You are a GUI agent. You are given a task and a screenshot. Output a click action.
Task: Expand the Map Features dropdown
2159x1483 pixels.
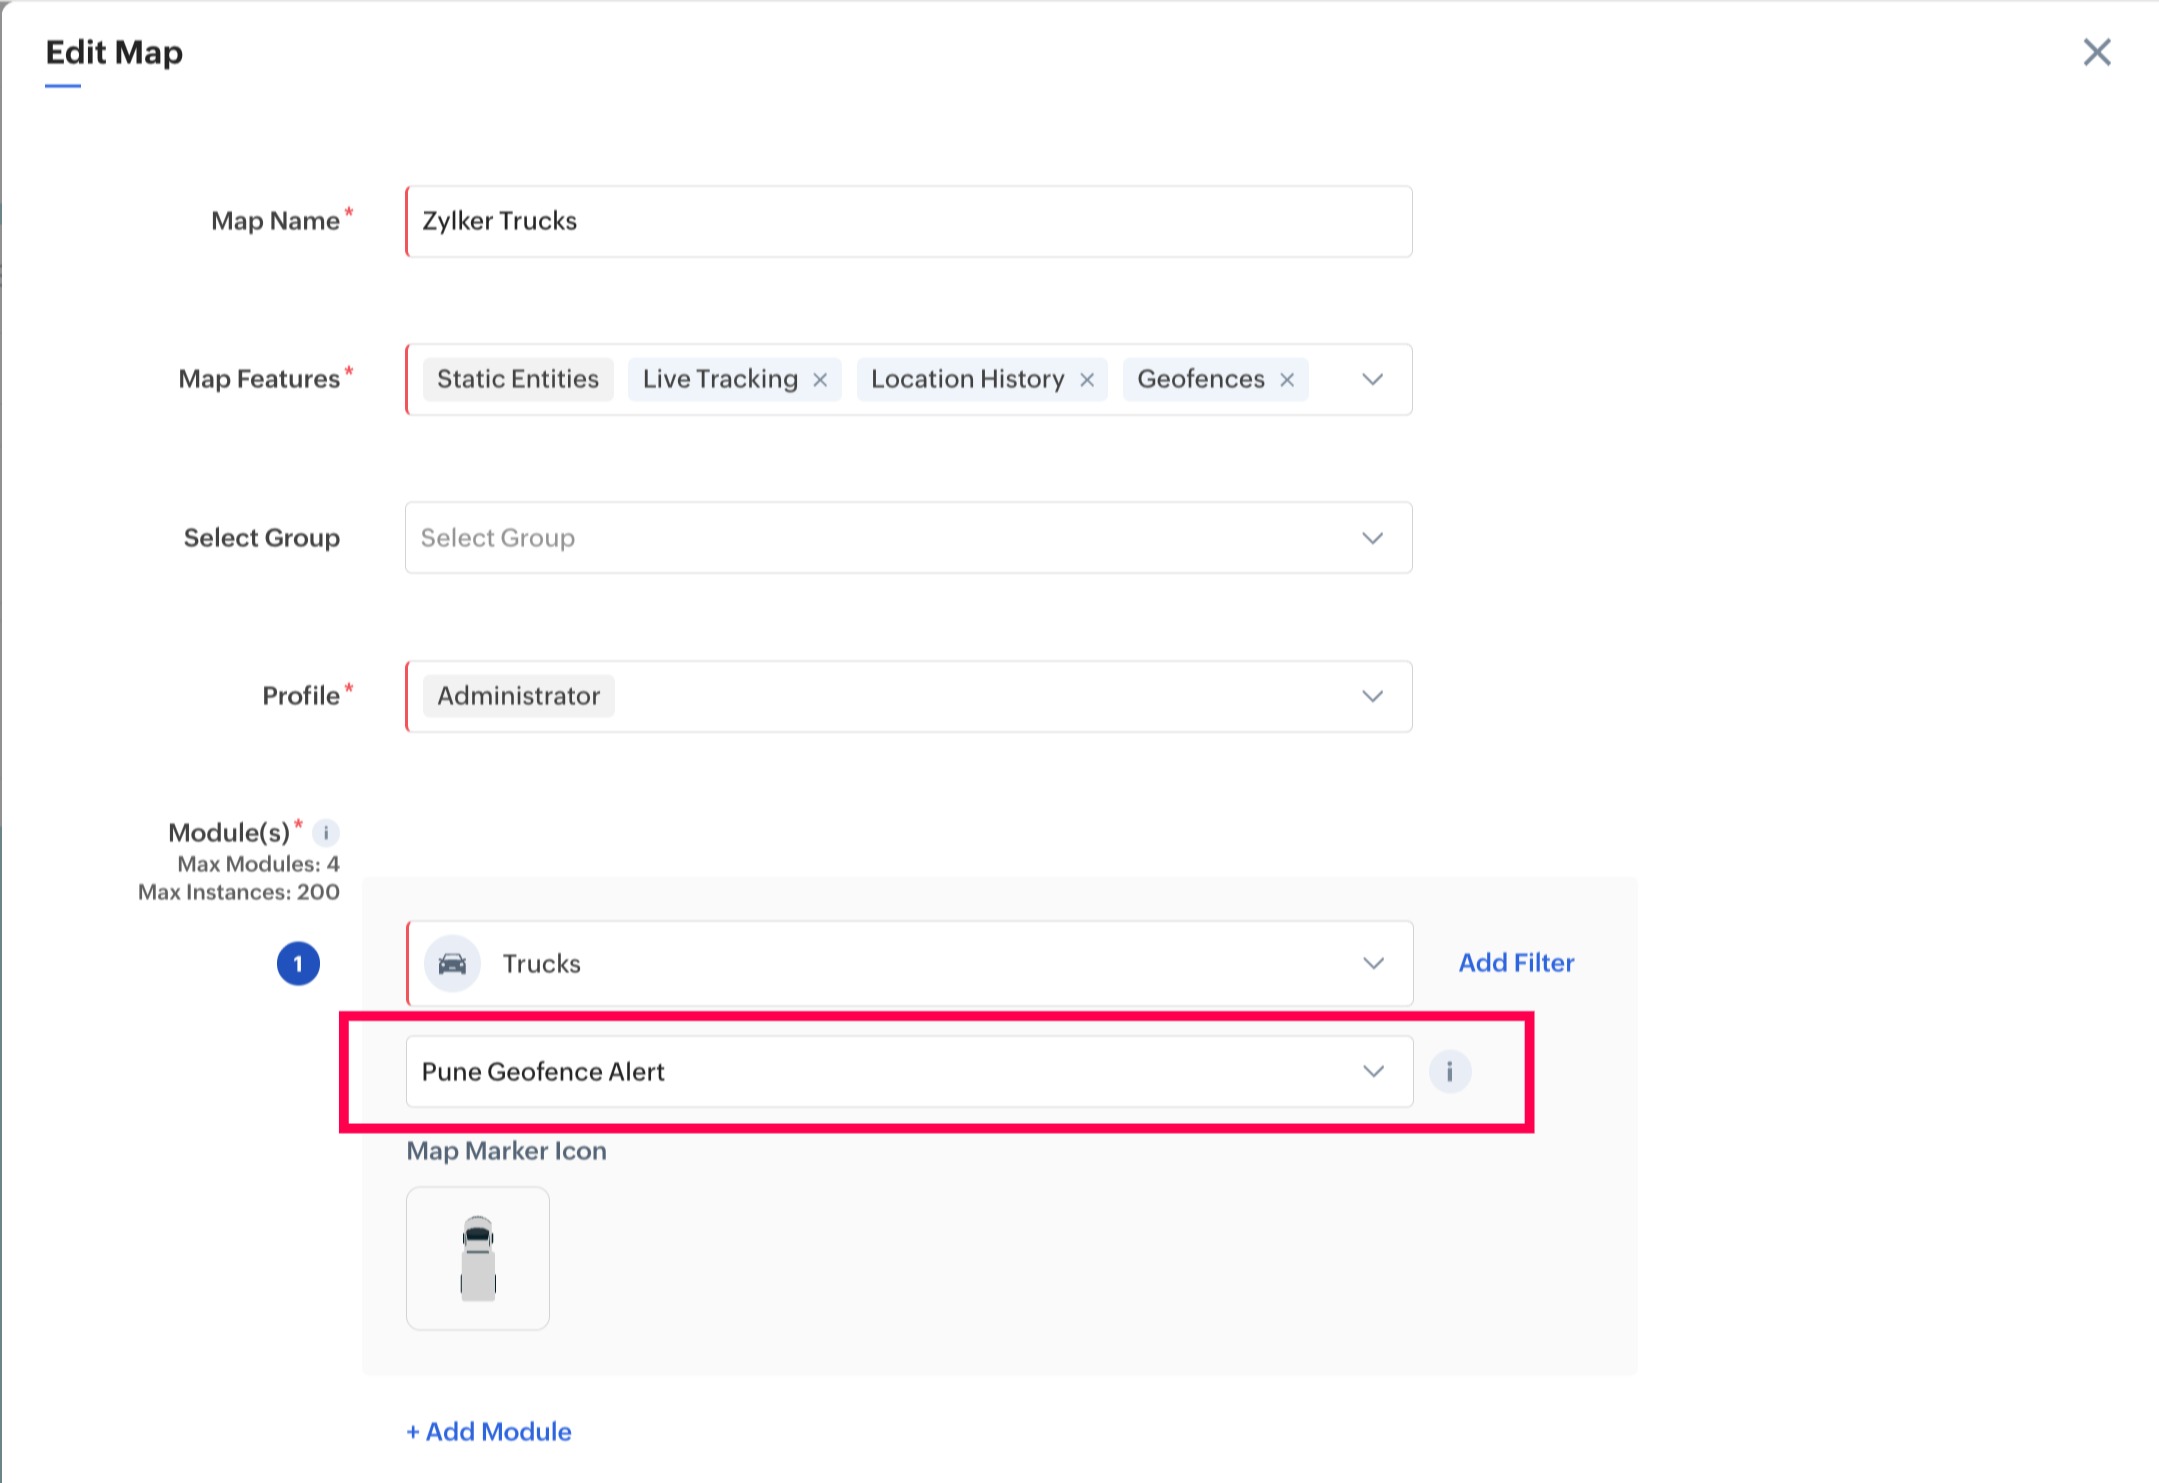pyautogui.click(x=1372, y=380)
